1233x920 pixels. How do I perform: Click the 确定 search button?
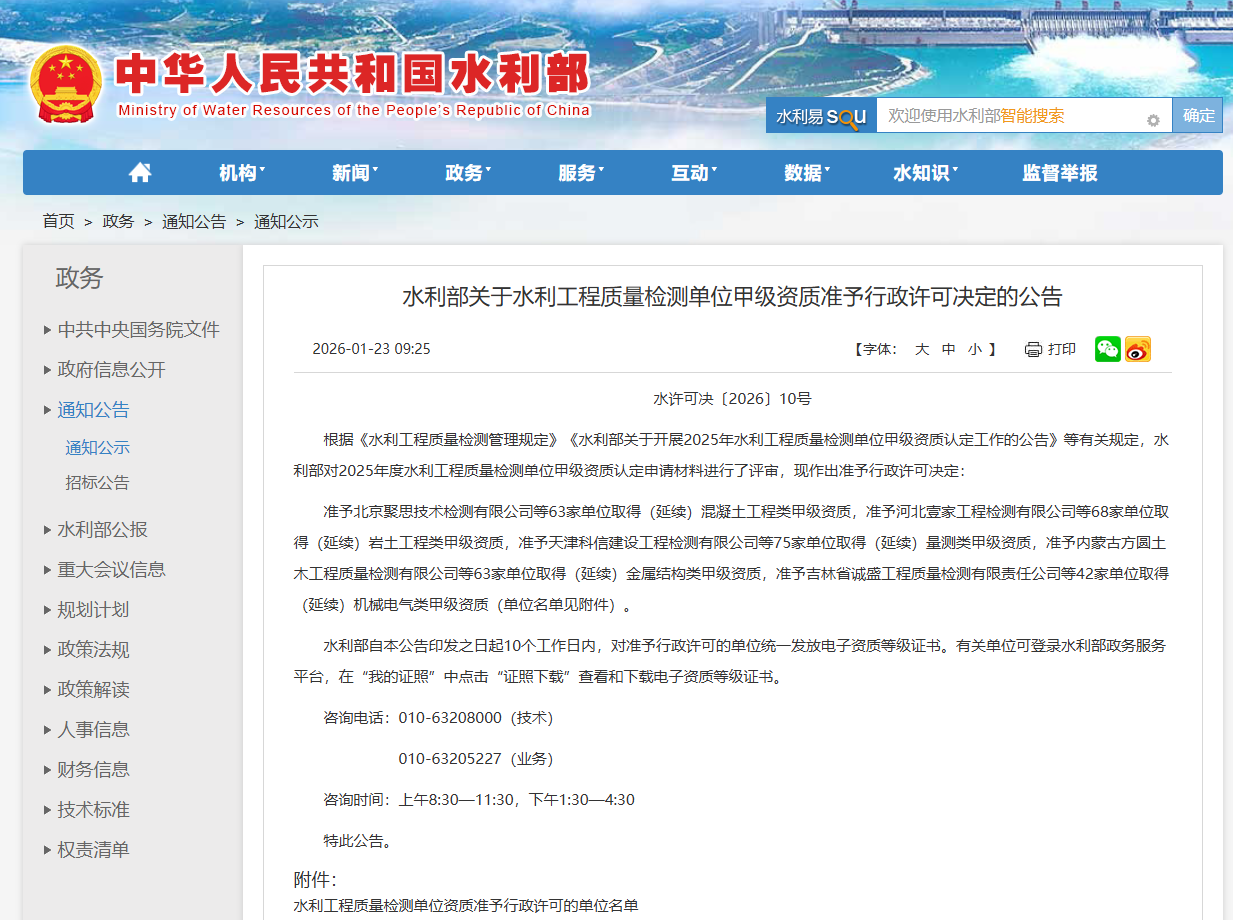1198,115
